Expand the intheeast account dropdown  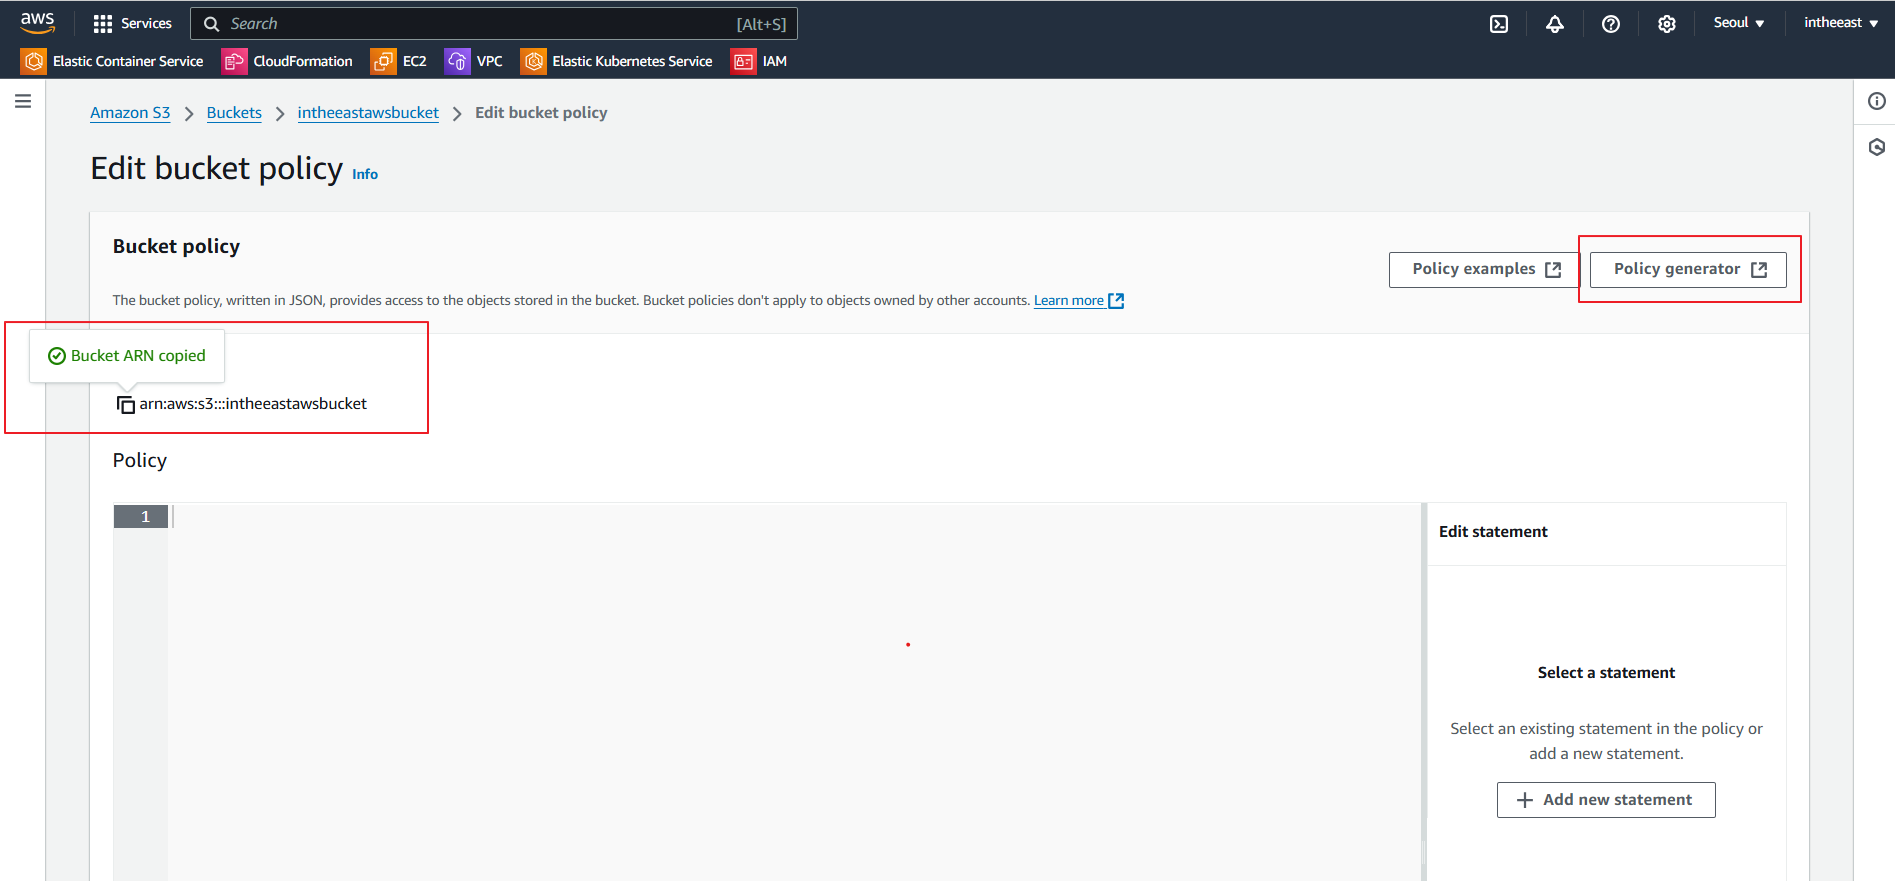1841,23
